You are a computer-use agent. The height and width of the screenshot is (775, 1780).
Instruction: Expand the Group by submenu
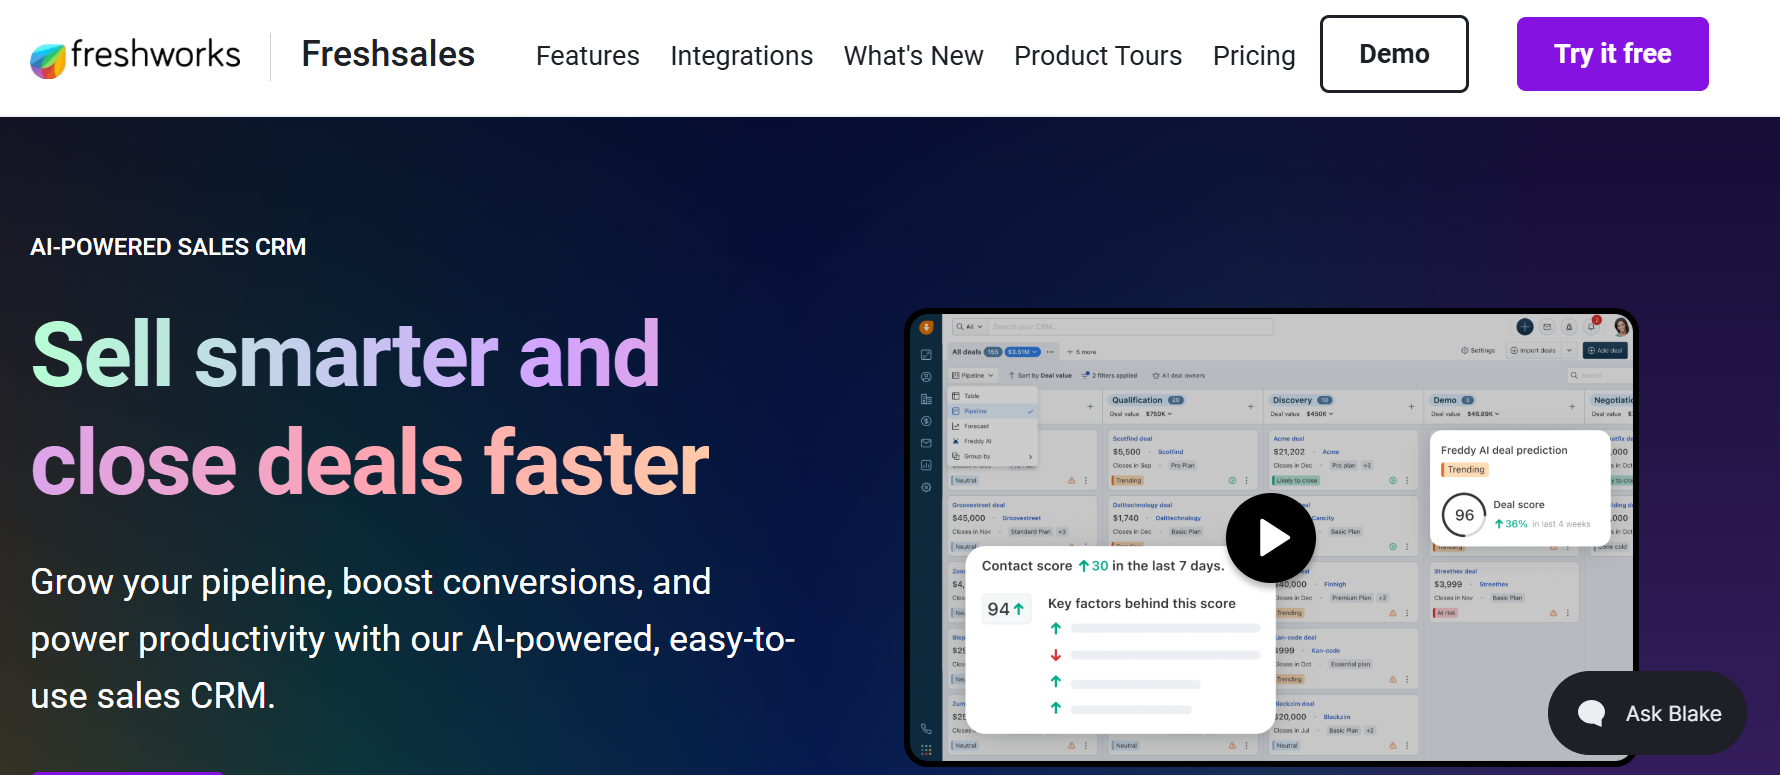pos(992,456)
